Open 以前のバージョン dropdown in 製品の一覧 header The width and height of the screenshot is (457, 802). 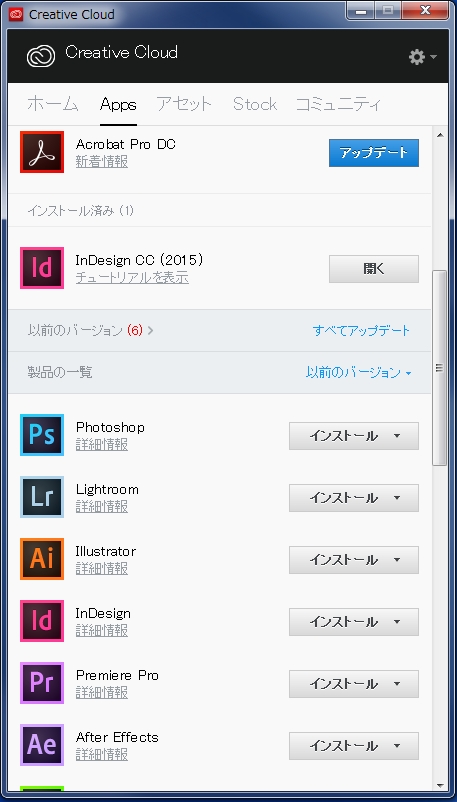[x=359, y=372]
